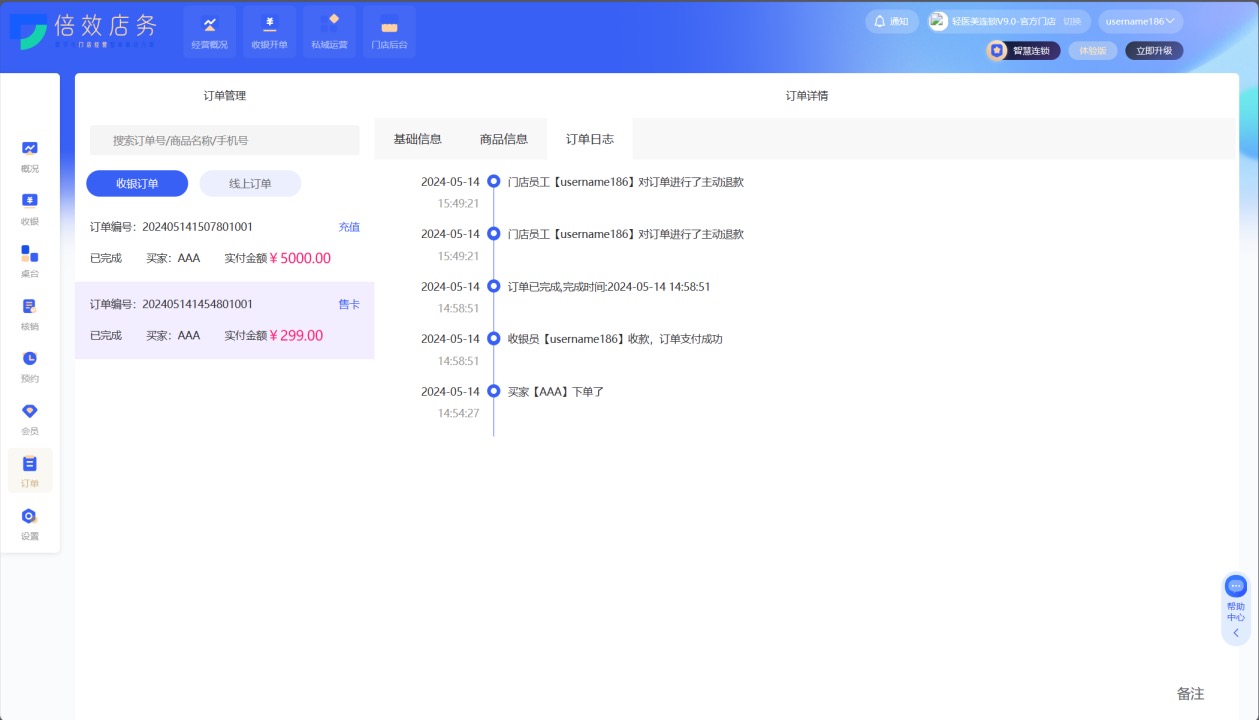This screenshot has width=1259, height=720.
Task: Switch the order list to 线上订单
Action: (x=250, y=184)
